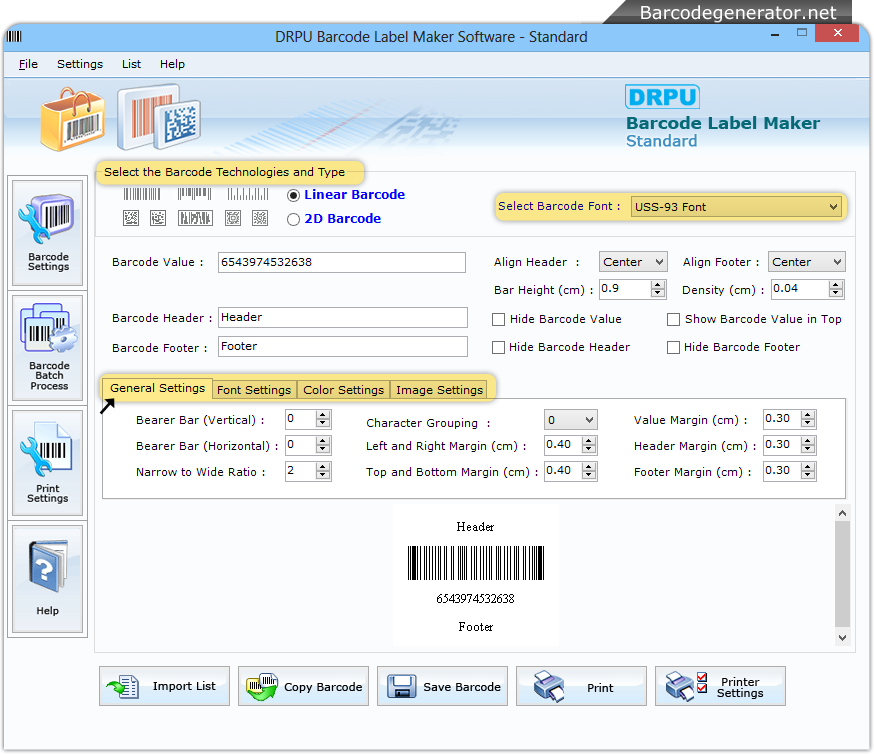Open the Select Barcode Font dropdown
The height and width of the screenshot is (754, 874).
pos(736,207)
